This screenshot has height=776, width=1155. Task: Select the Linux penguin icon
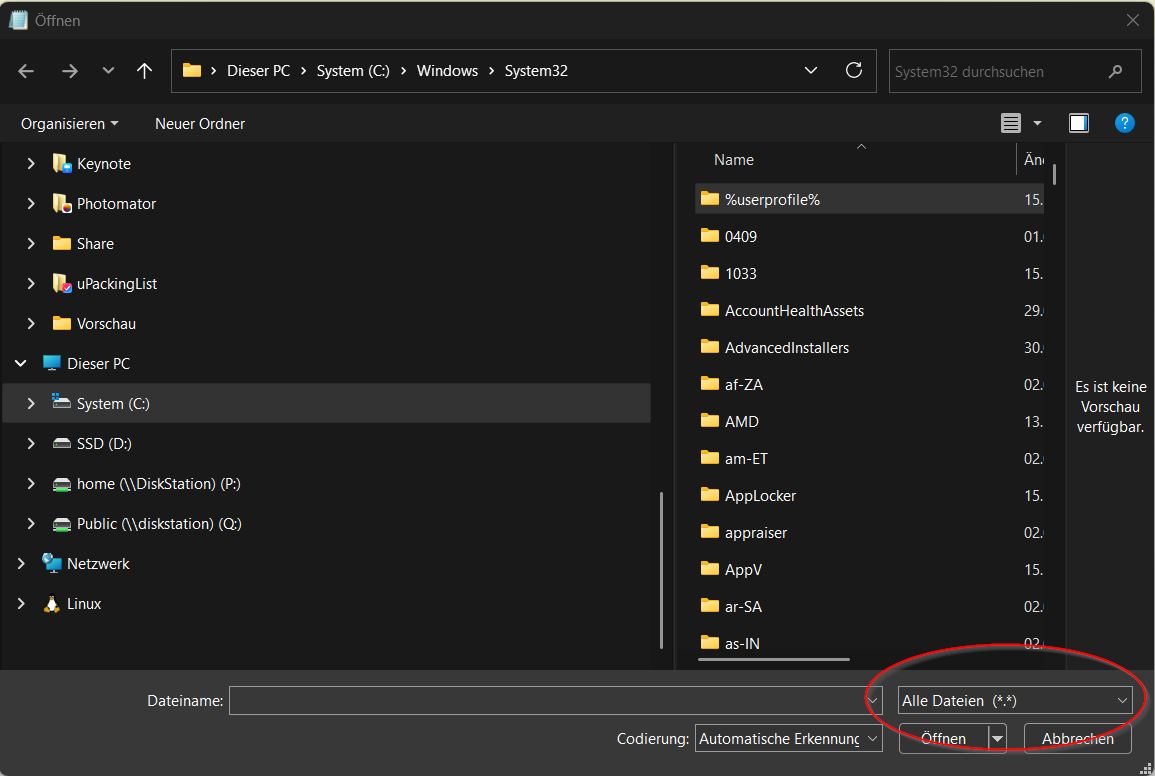pos(52,604)
